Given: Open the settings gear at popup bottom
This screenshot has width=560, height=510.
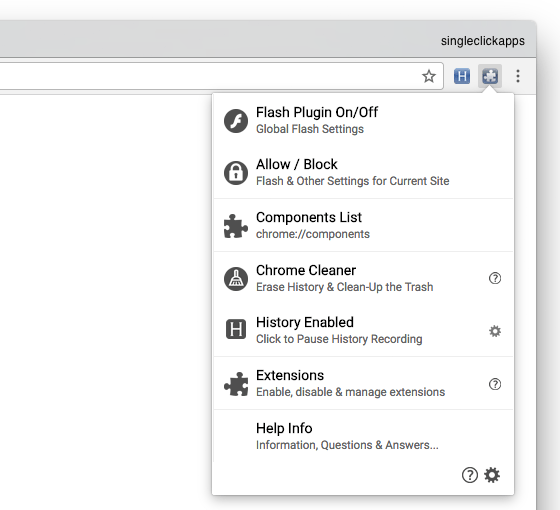Looking at the screenshot, I should coord(492,475).
